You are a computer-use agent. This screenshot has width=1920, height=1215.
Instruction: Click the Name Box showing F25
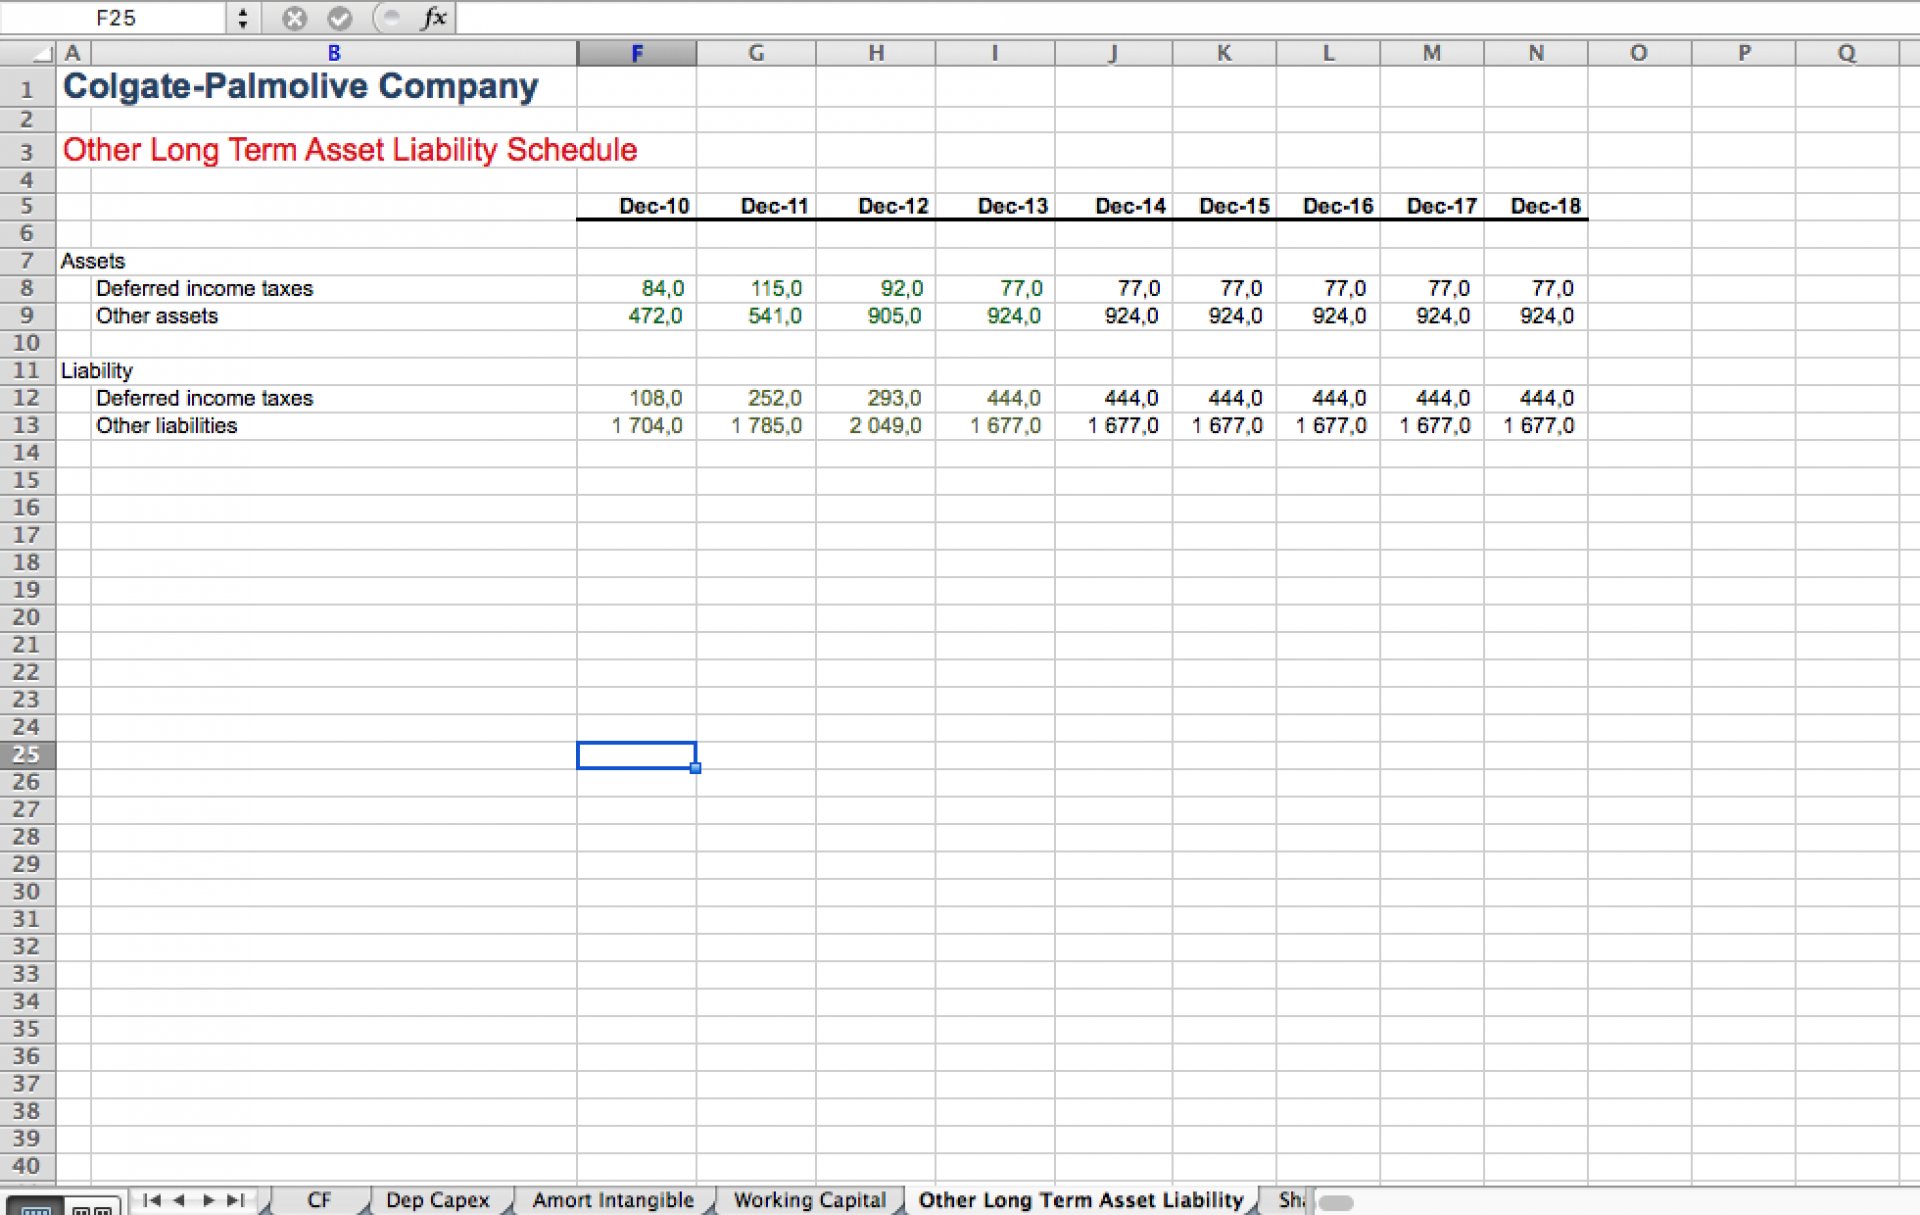(115, 18)
